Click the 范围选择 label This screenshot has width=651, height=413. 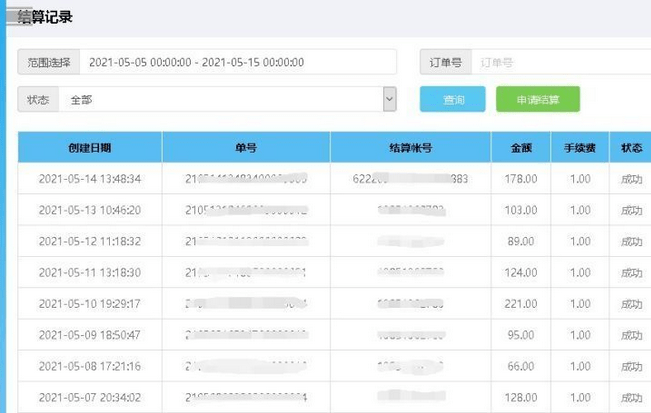pos(49,62)
